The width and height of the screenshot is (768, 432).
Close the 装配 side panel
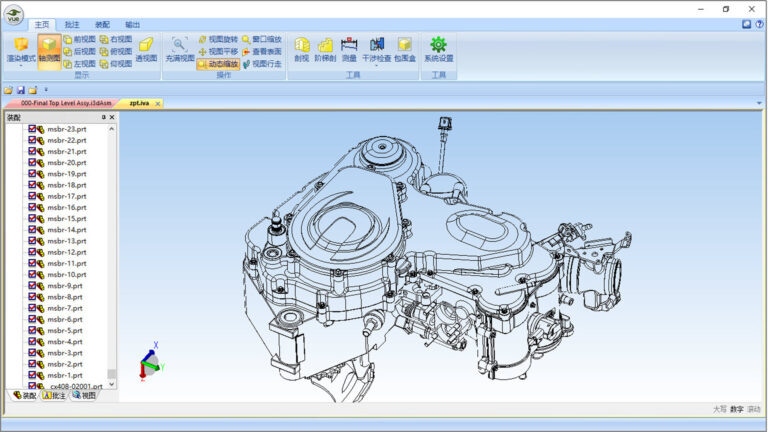coord(112,118)
